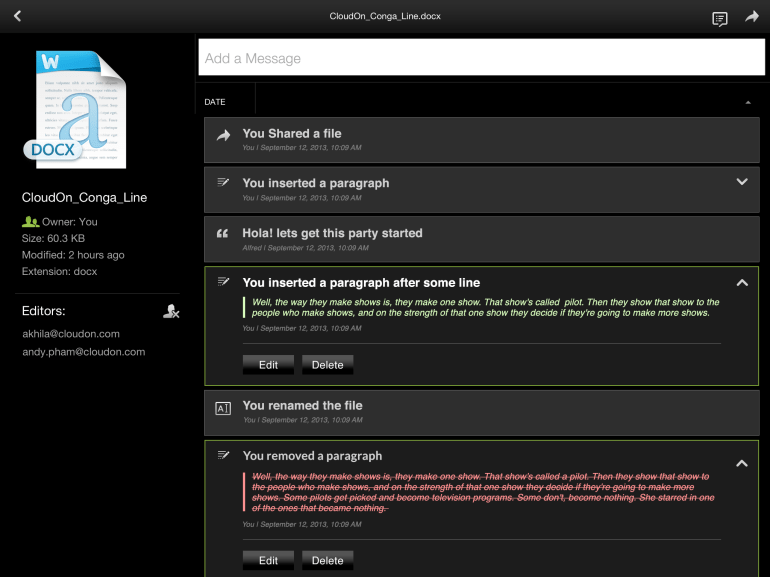The image size is (770, 577).
Task: Click edit icon in 'You removed a paragraph' row
Action: click(223, 455)
